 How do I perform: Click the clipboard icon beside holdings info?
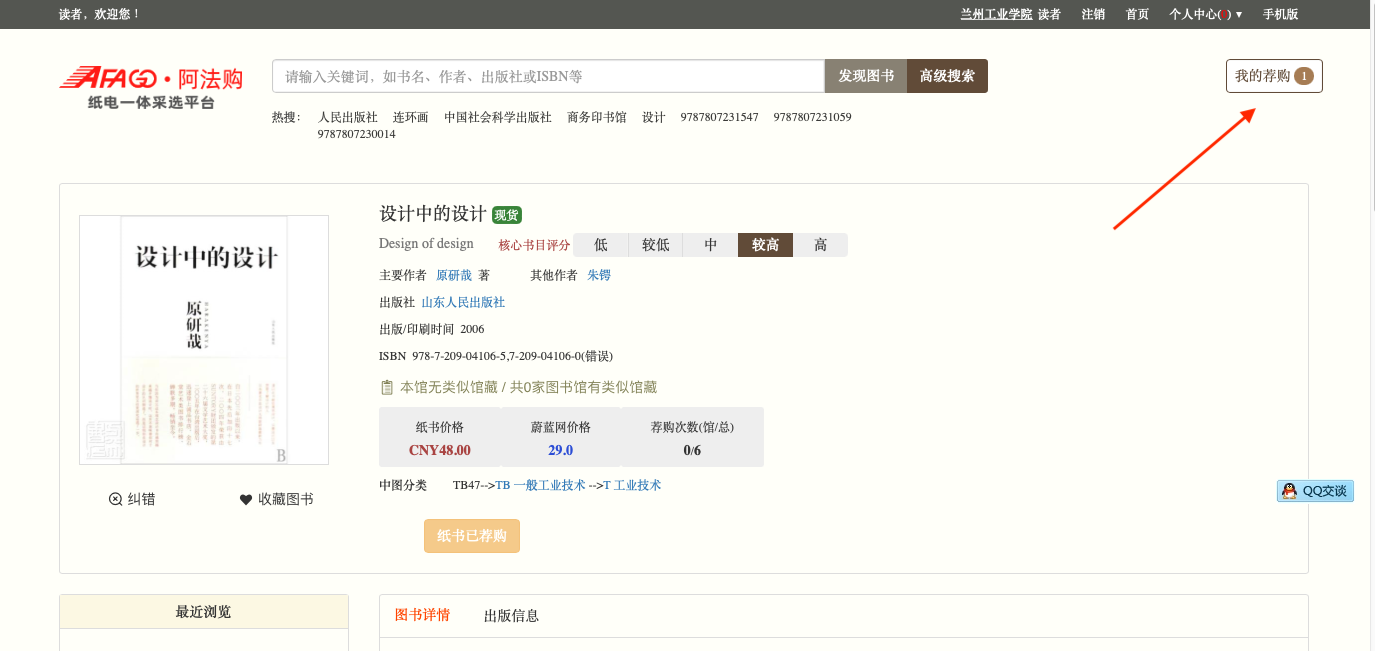(387, 387)
